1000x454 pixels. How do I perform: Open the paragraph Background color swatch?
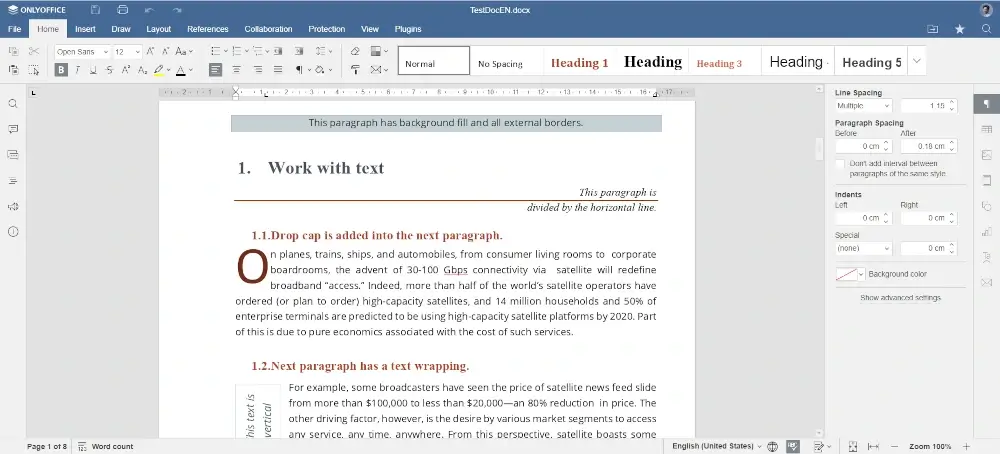click(x=850, y=274)
